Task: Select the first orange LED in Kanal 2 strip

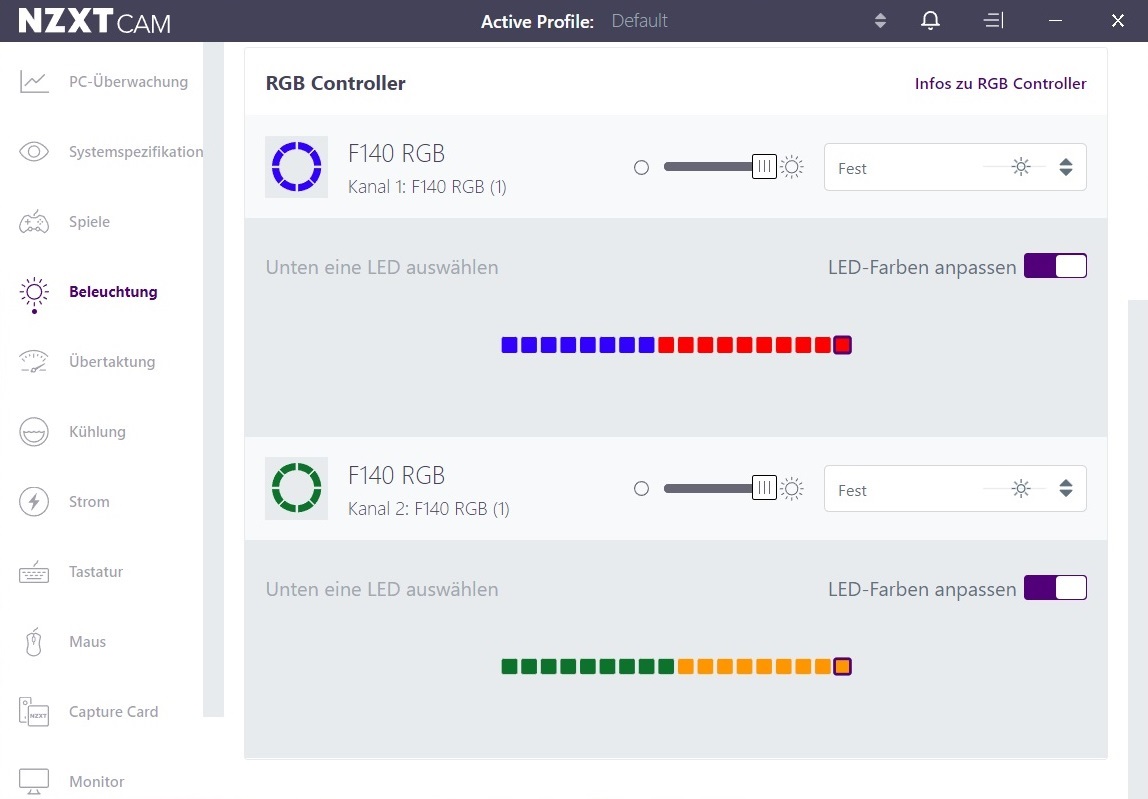Action: pos(686,666)
